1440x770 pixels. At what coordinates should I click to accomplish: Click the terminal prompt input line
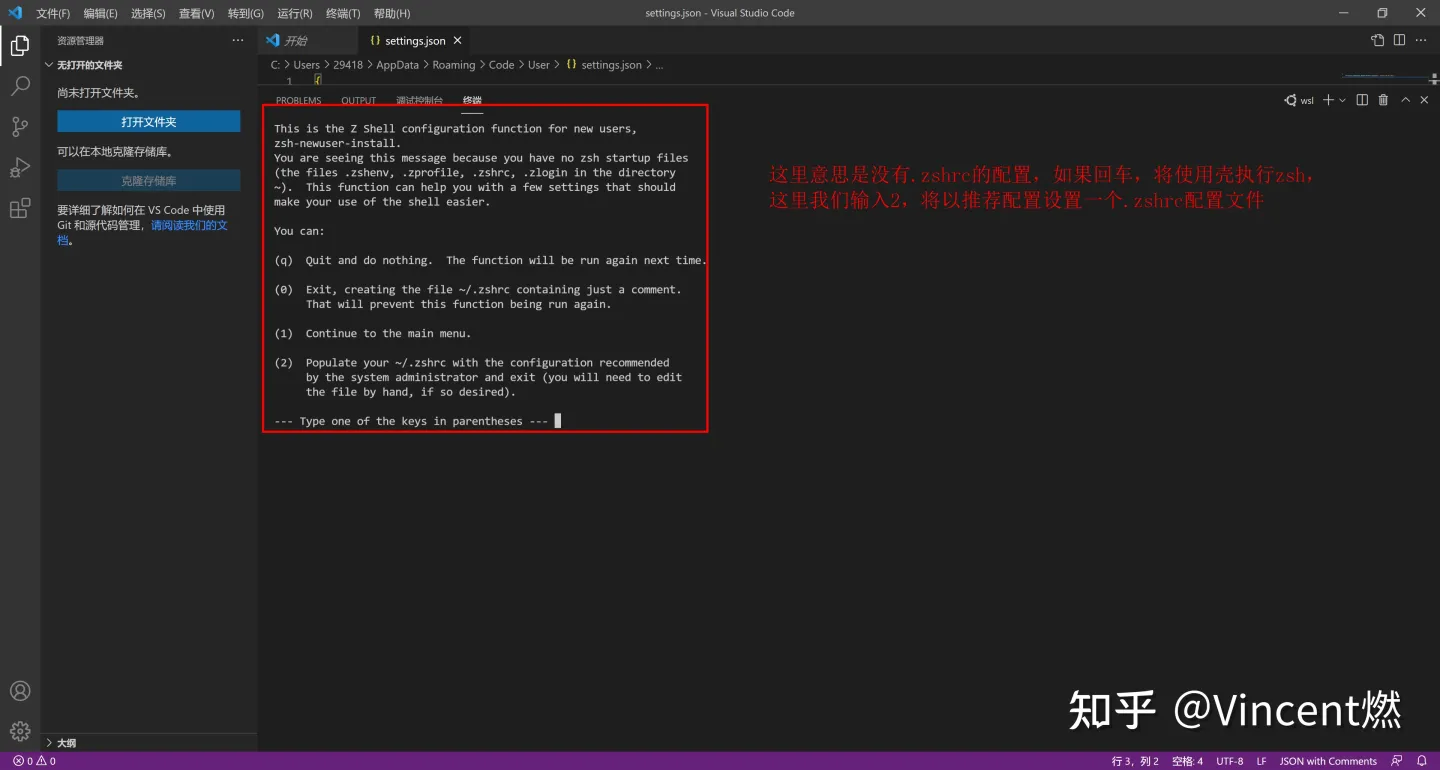(x=417, y=421)
